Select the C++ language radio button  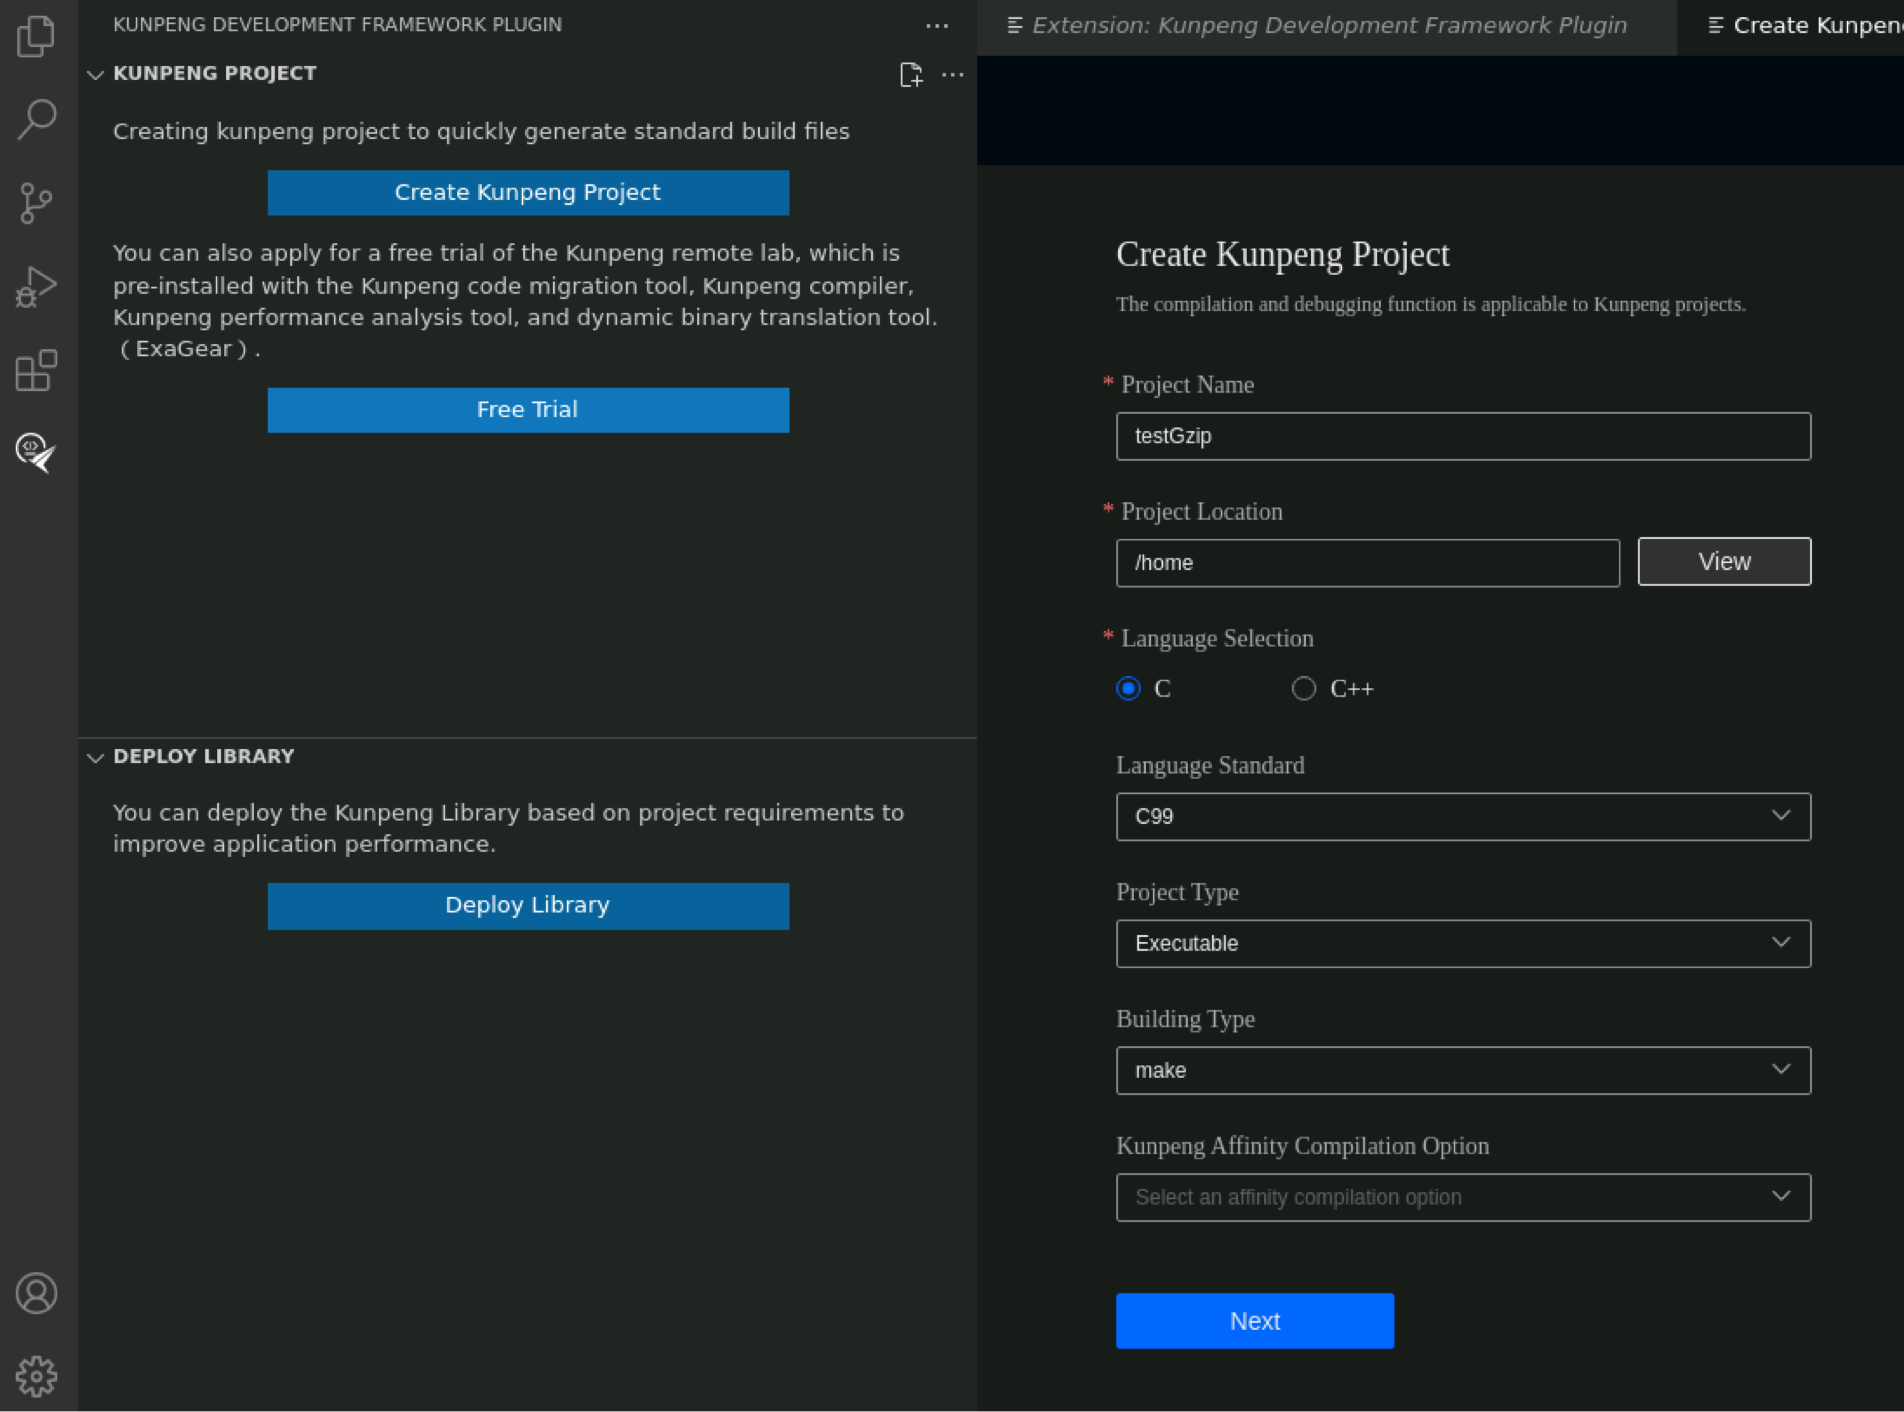click(1303, 689)
